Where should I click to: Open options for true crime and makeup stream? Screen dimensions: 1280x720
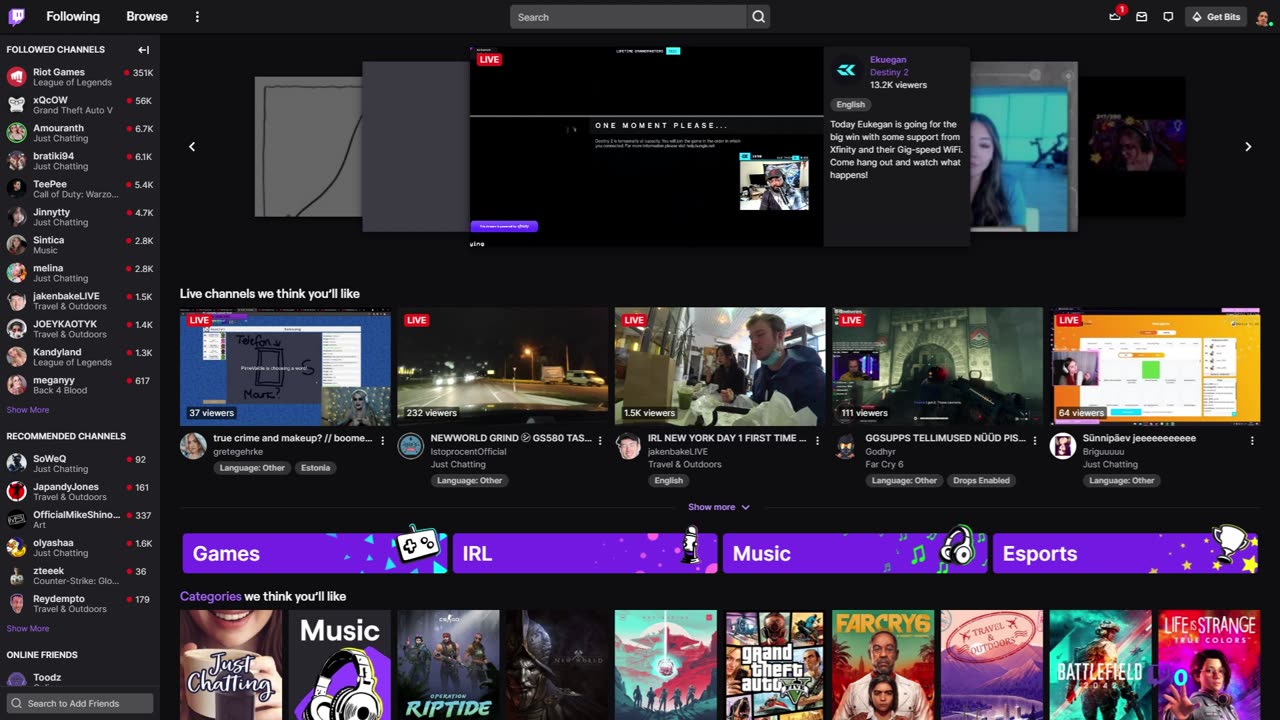(382, 440)
